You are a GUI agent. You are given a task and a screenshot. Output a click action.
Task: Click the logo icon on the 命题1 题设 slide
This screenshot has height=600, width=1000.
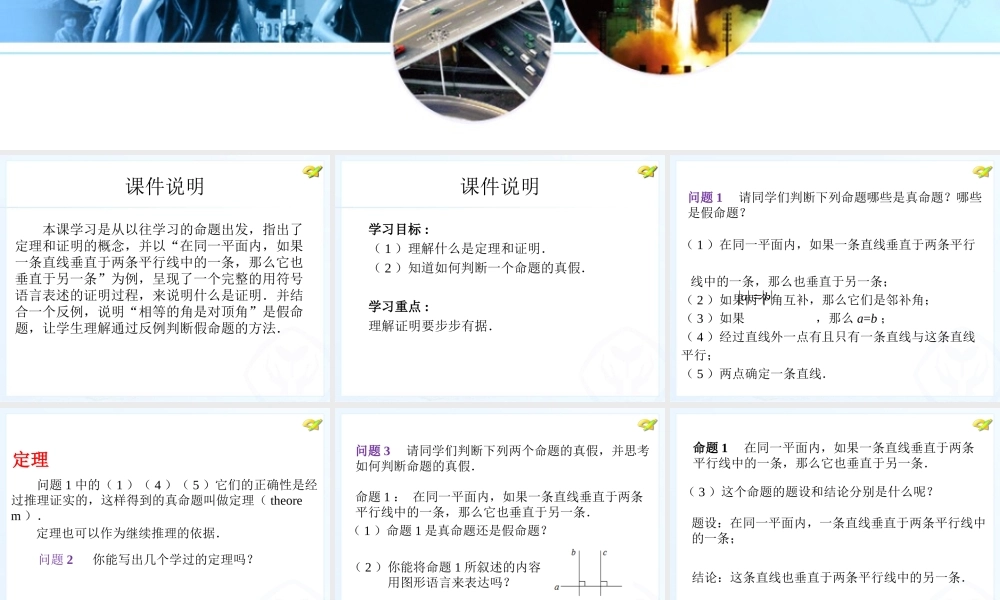[x=982, y=425]
